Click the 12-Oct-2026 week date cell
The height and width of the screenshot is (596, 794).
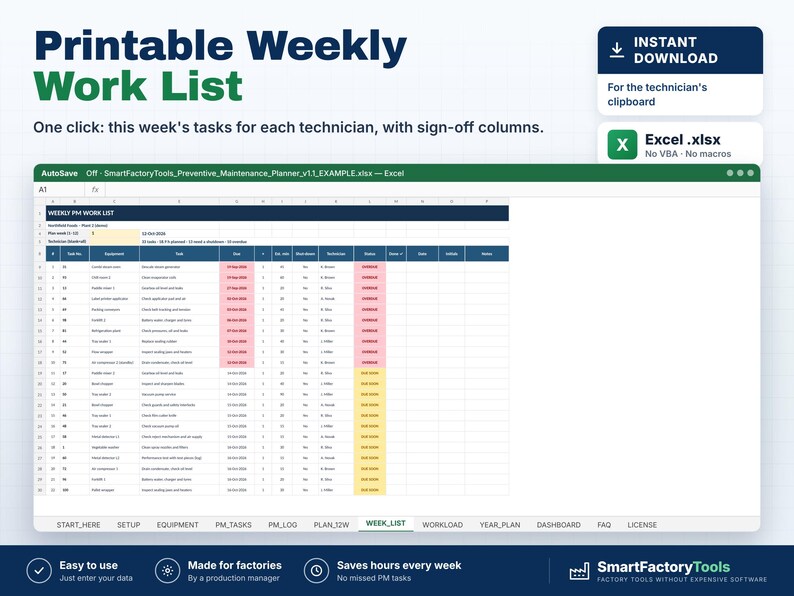tap(179, 233)
